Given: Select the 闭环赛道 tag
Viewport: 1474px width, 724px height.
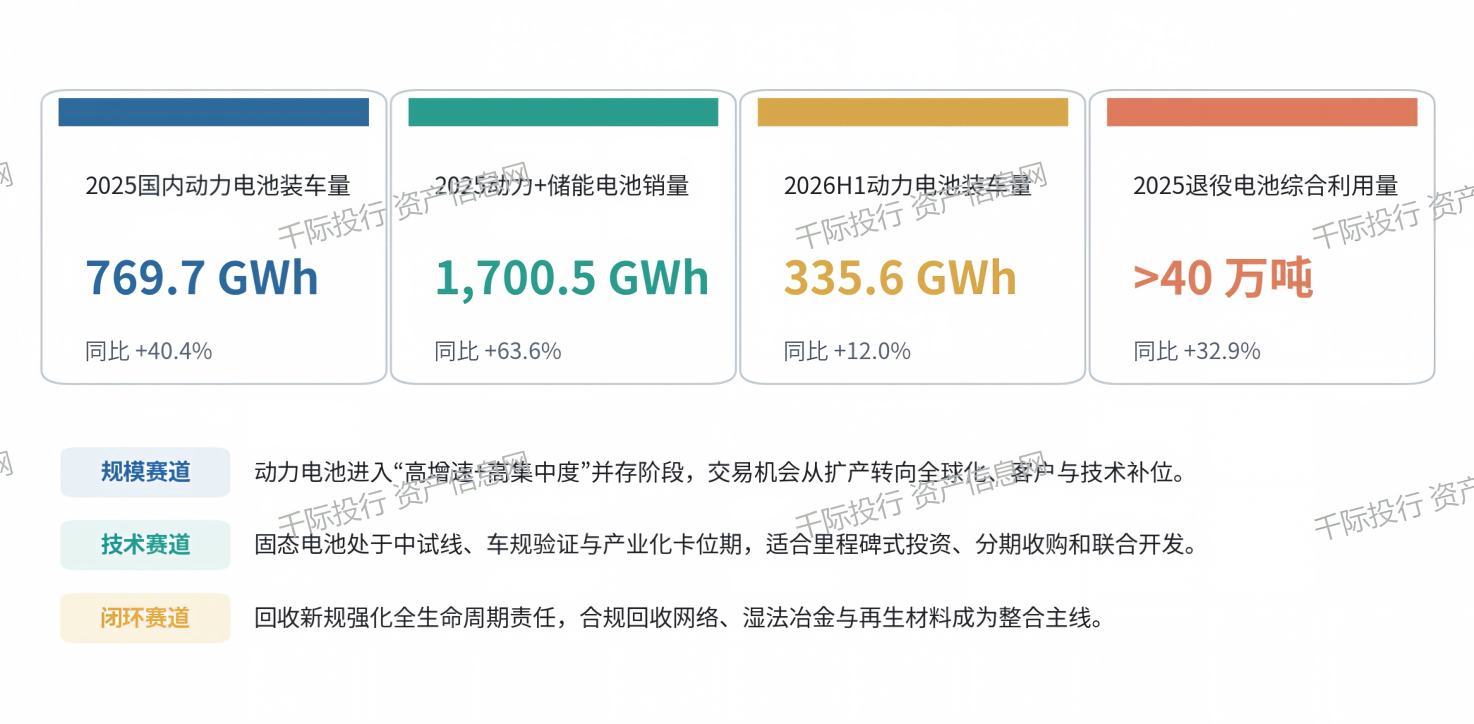Looking at the screenshot, I should coord(145,618).
